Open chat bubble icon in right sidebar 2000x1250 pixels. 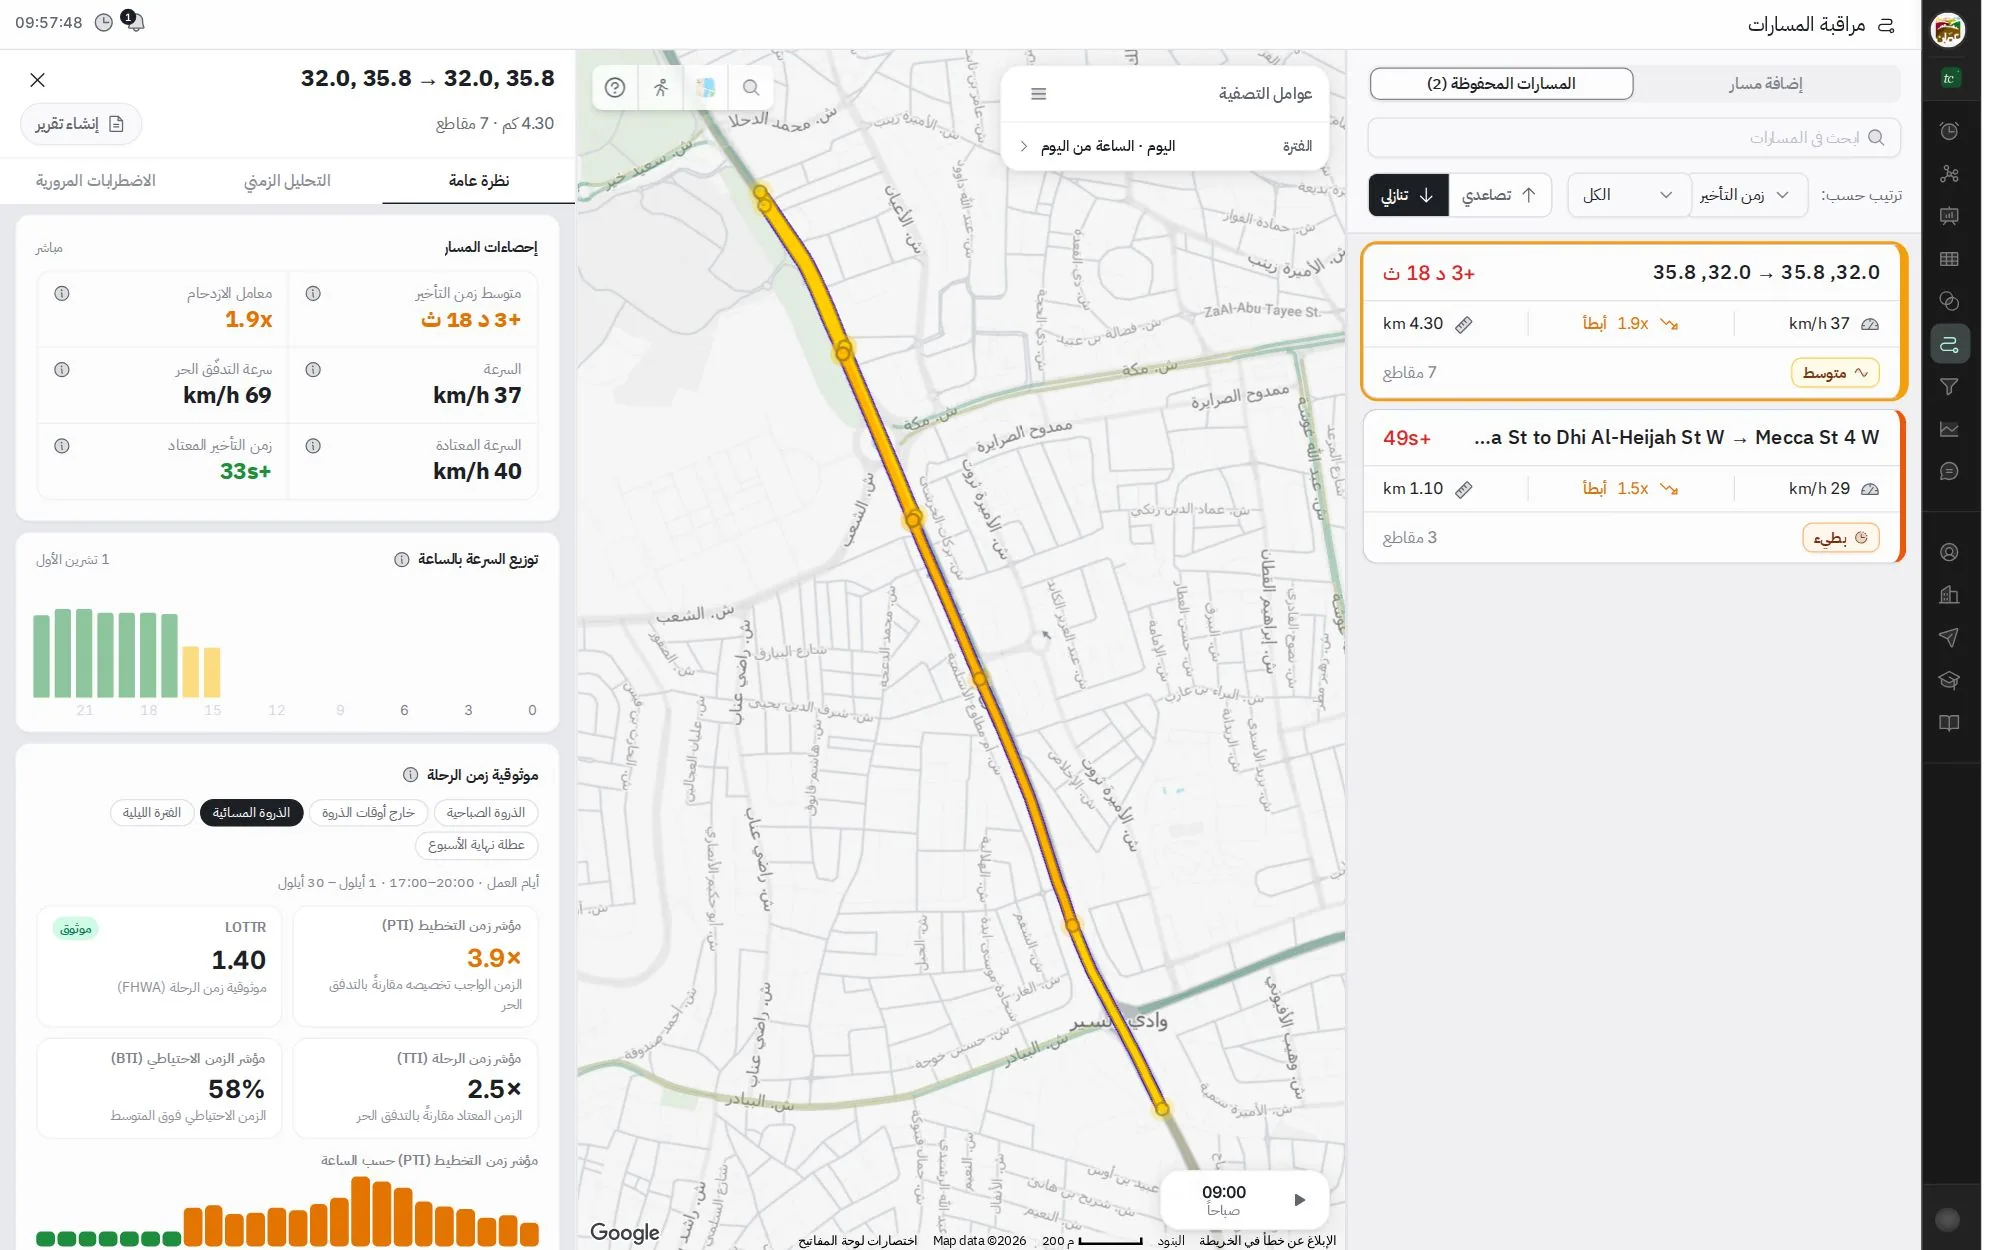click(x=1949, y=471)
